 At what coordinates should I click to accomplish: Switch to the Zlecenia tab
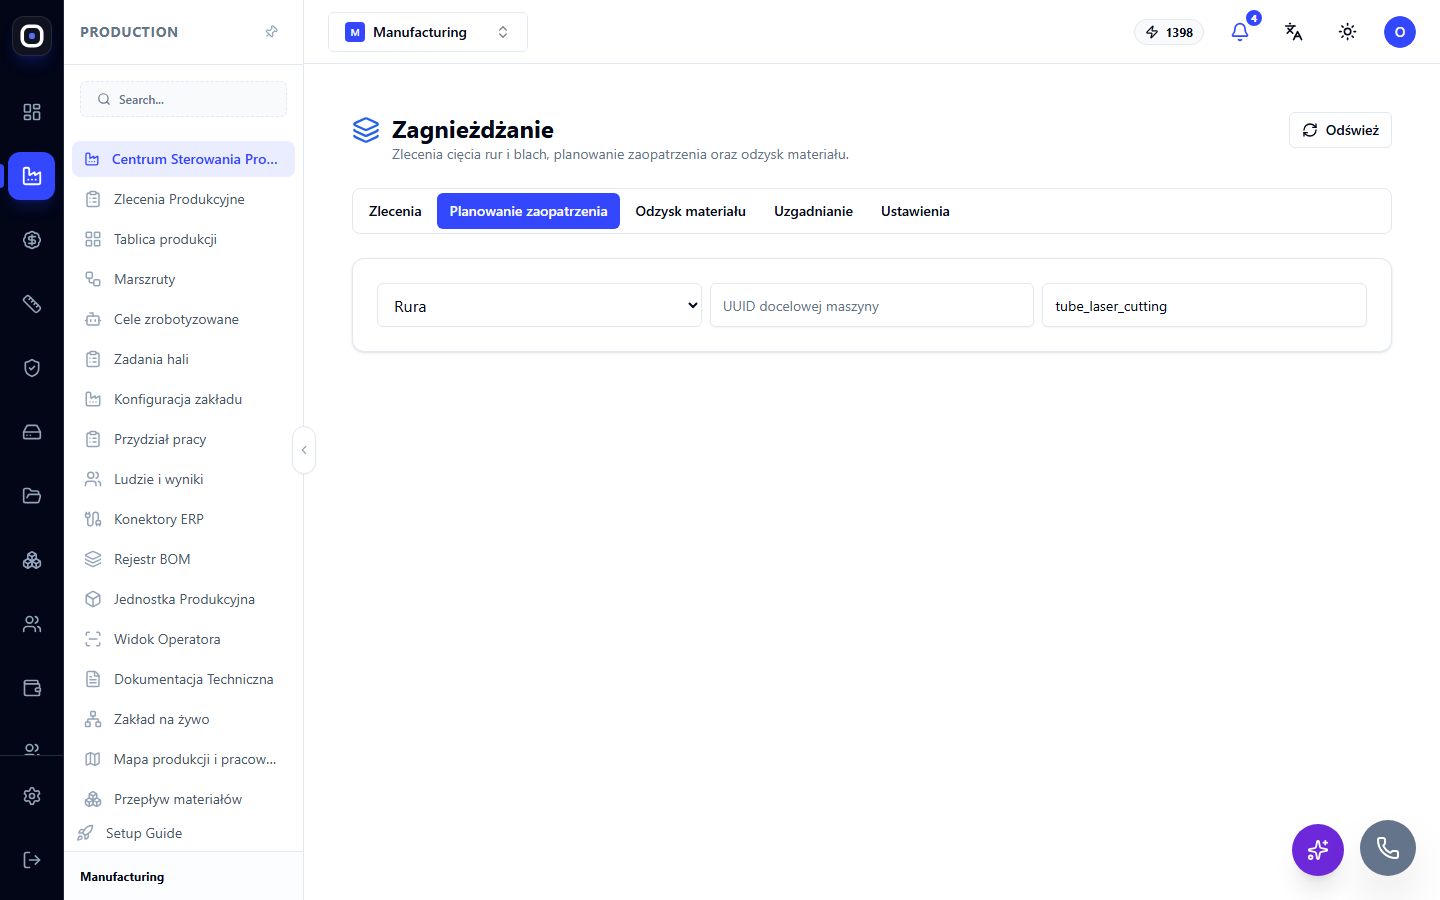[x=395, y=211]
